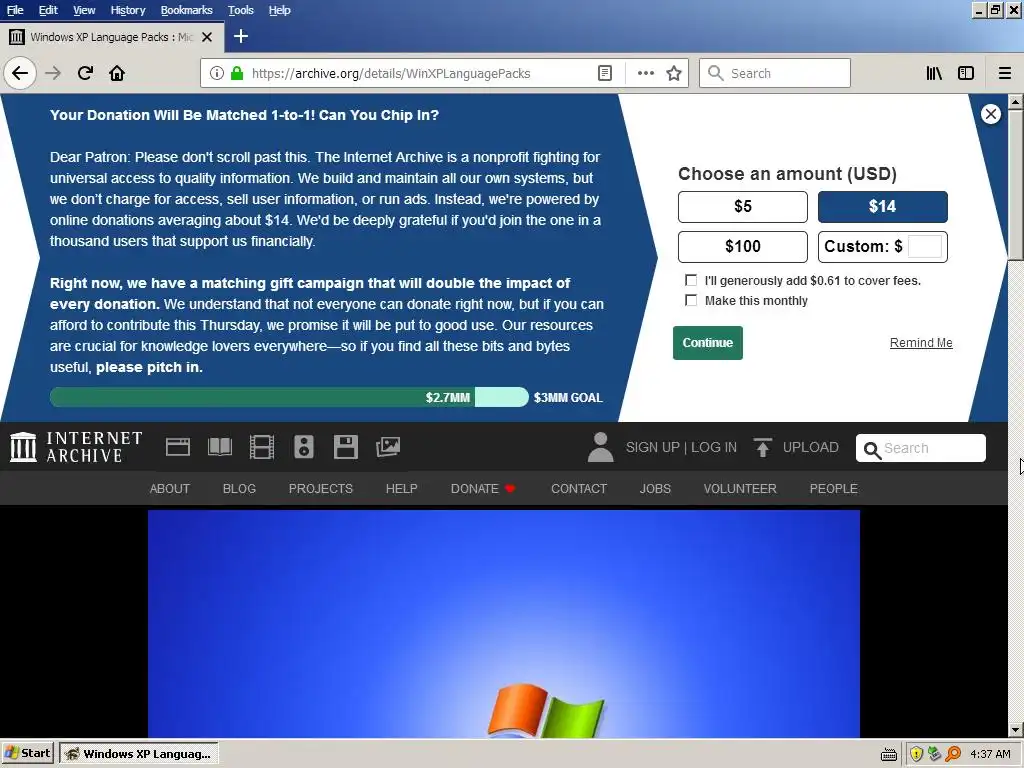Viewport: 1024px width, 768px height.
Task: Click the SIGN UP link
Action: (x=652, y=447)
